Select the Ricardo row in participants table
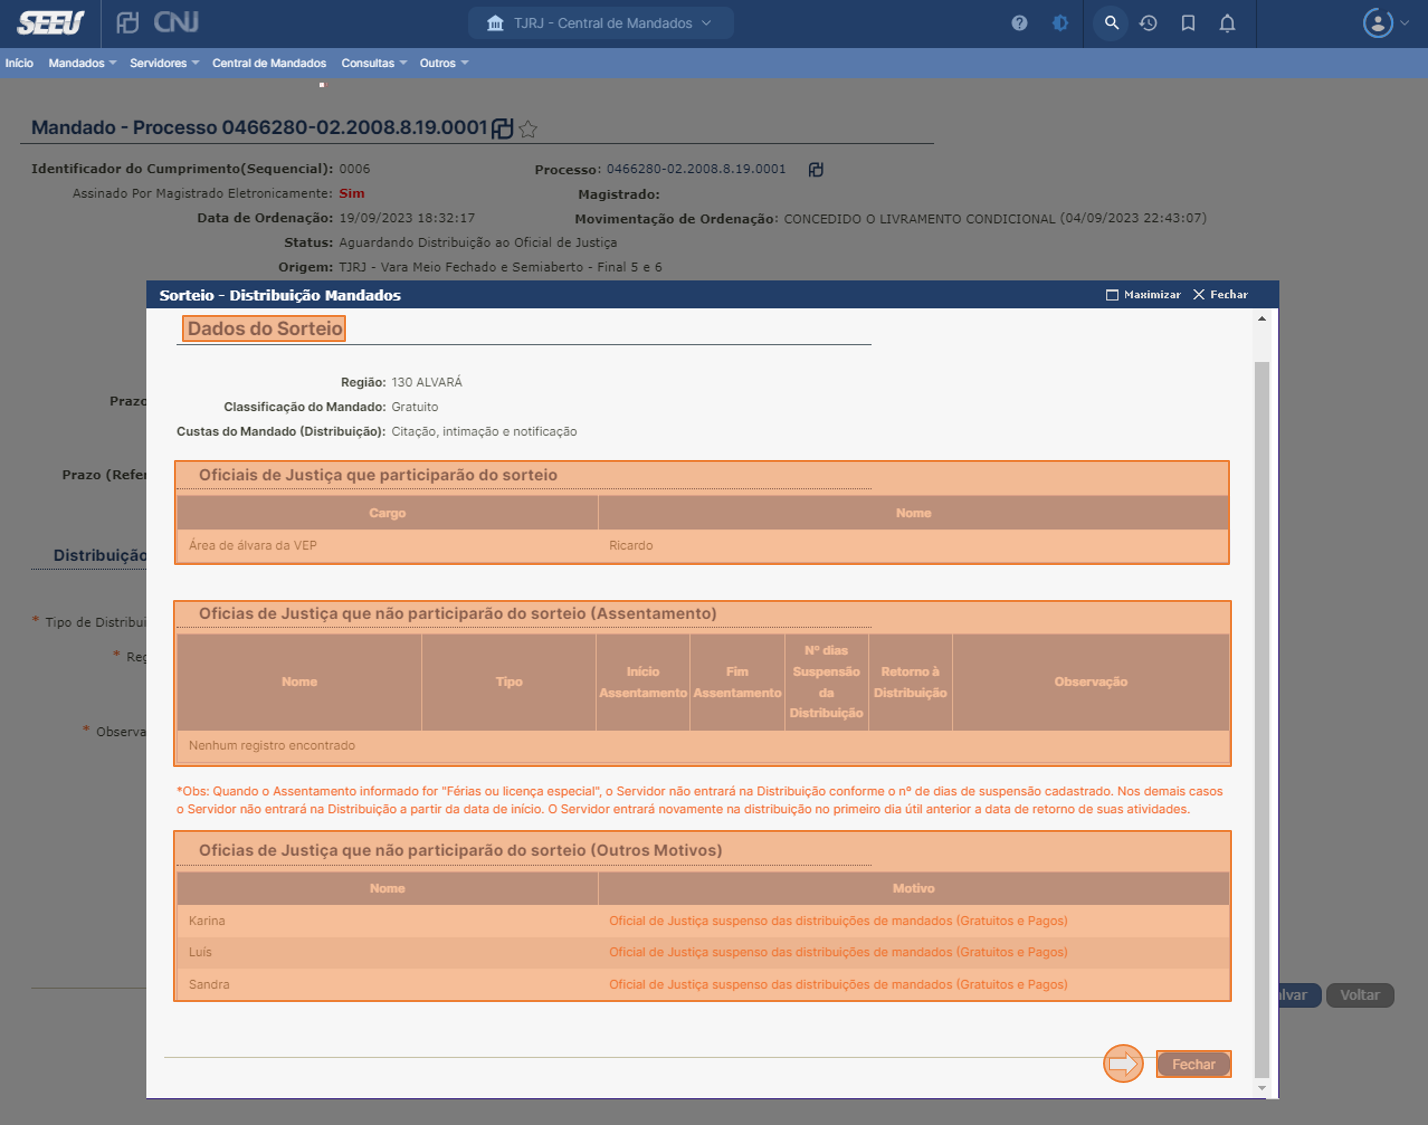This screenshot has width=1428, height=1125. pyautogui.click(x=703, y=545)
